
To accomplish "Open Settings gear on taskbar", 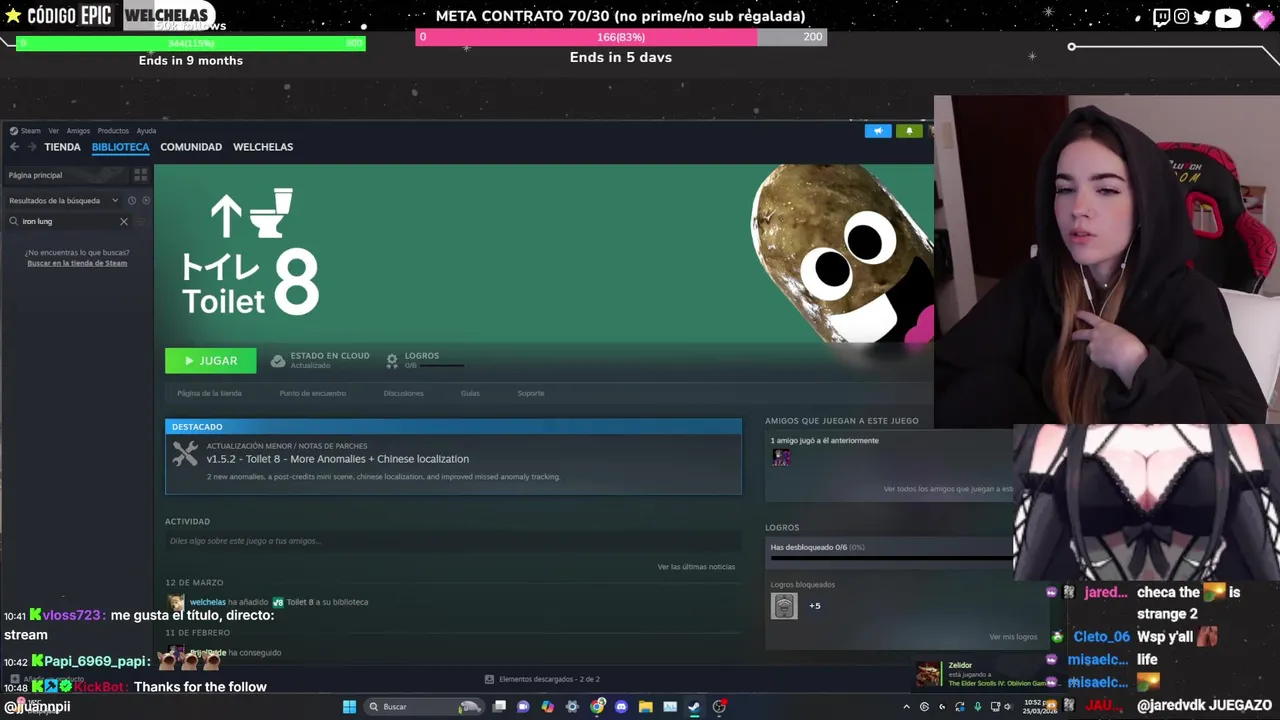I will pyautogui.click(x=572, y=707).
